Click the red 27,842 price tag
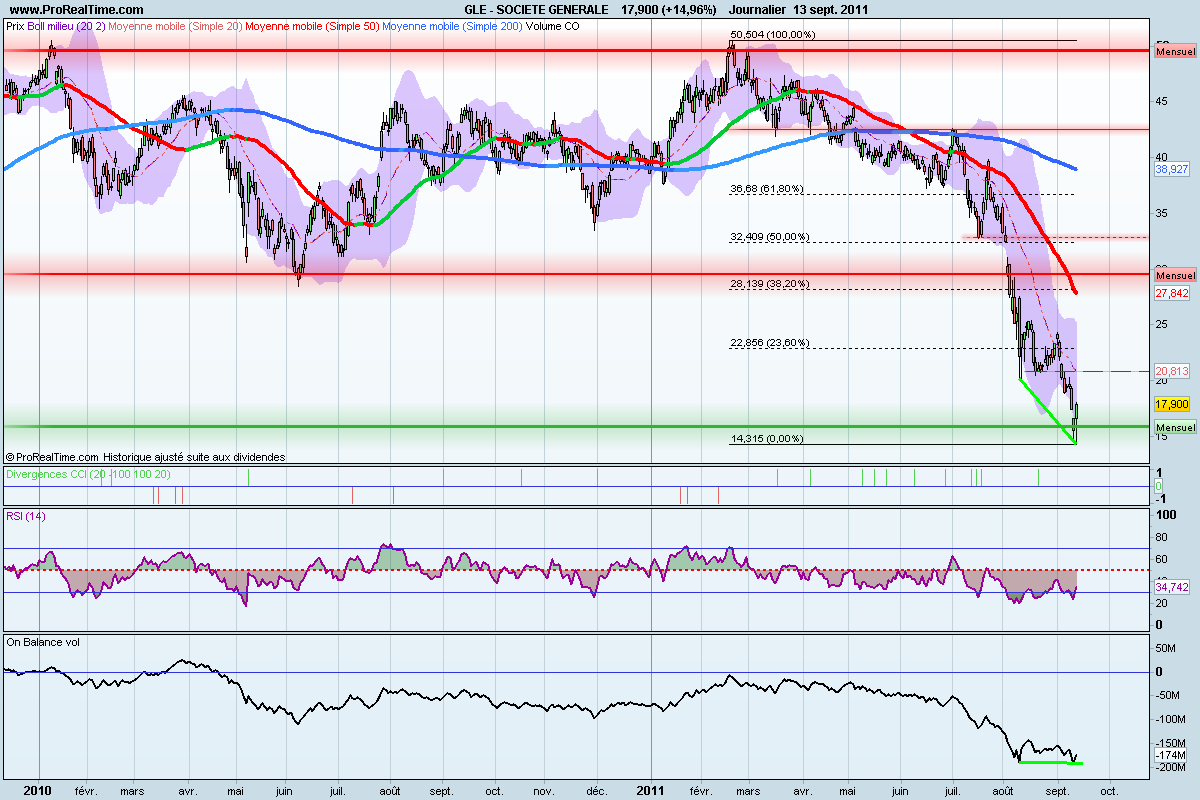Screen dimensions: 1200x800 pos(1172,293)
